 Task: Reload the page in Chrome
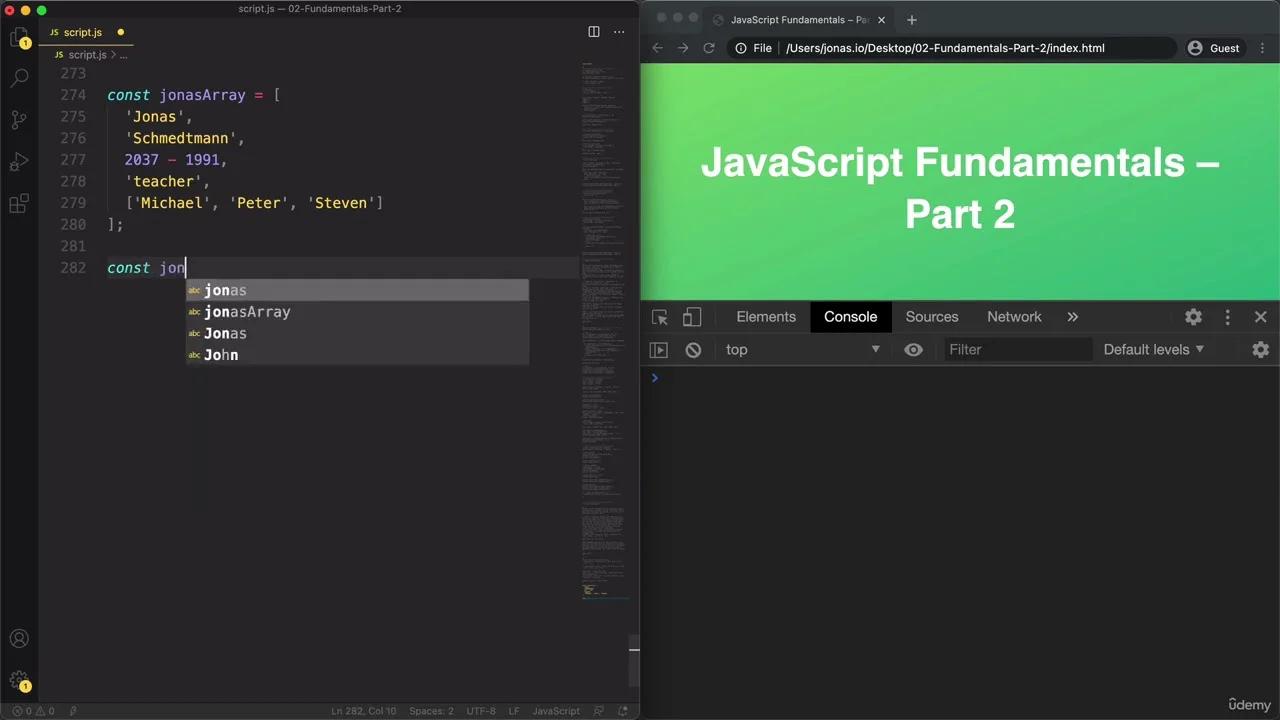coord(709,47)
